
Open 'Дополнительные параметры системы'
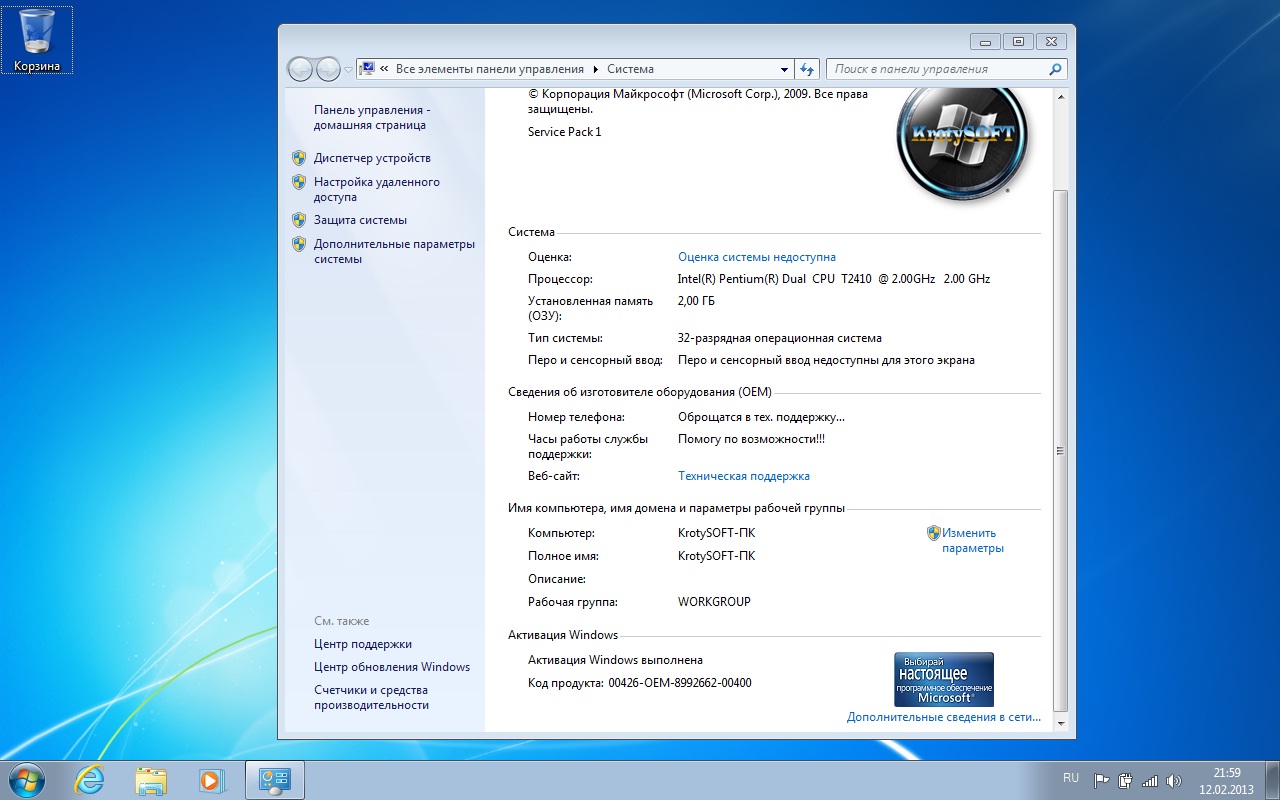tap(394, 252)
